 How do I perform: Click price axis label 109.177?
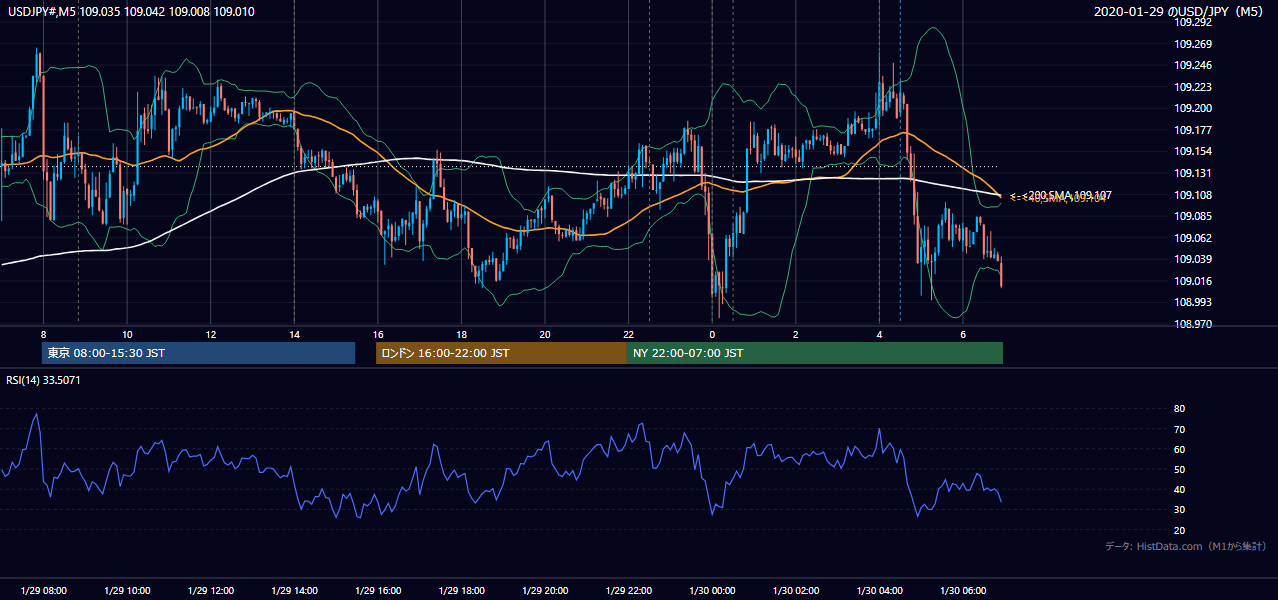tap(1193, 130)
